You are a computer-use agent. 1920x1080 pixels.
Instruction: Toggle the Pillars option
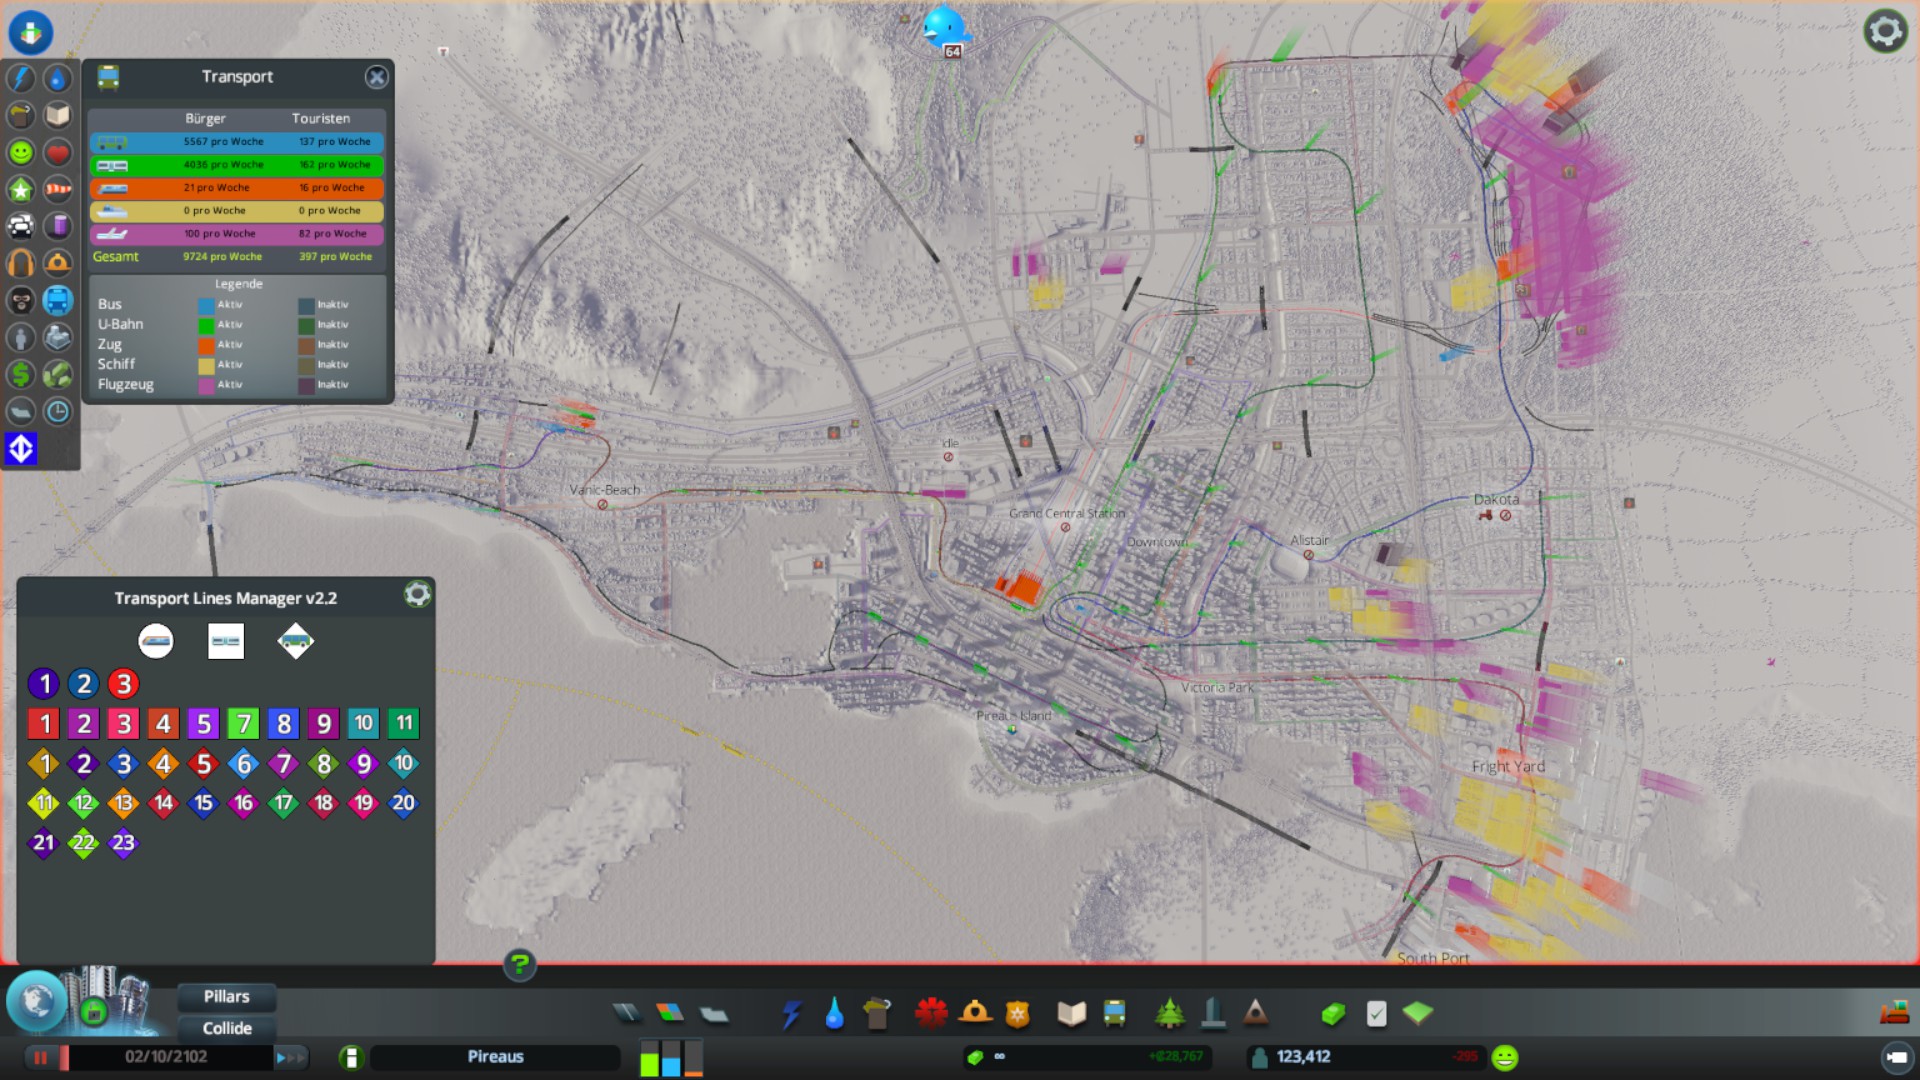[226, 996]
